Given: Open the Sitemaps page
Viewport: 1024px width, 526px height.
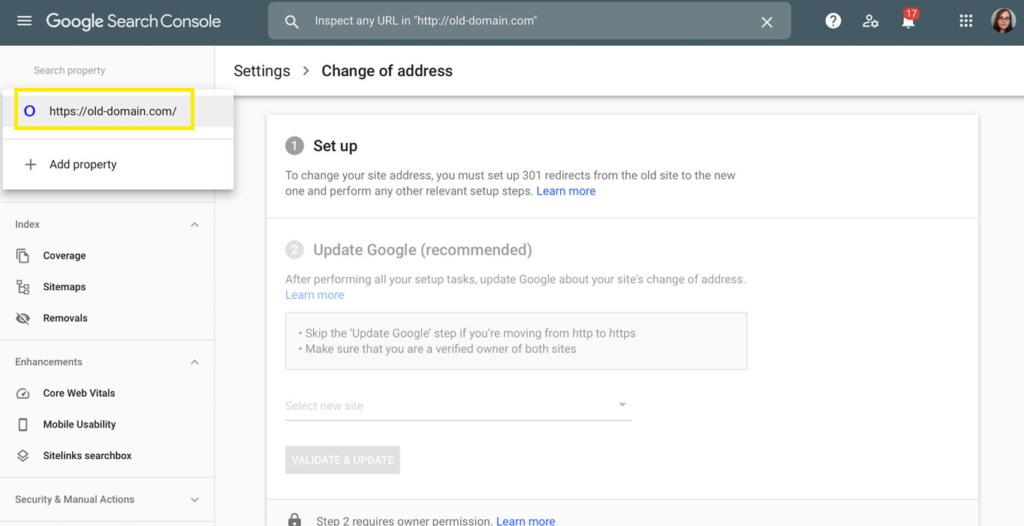Looking at the screenshot, I should 64,287.
